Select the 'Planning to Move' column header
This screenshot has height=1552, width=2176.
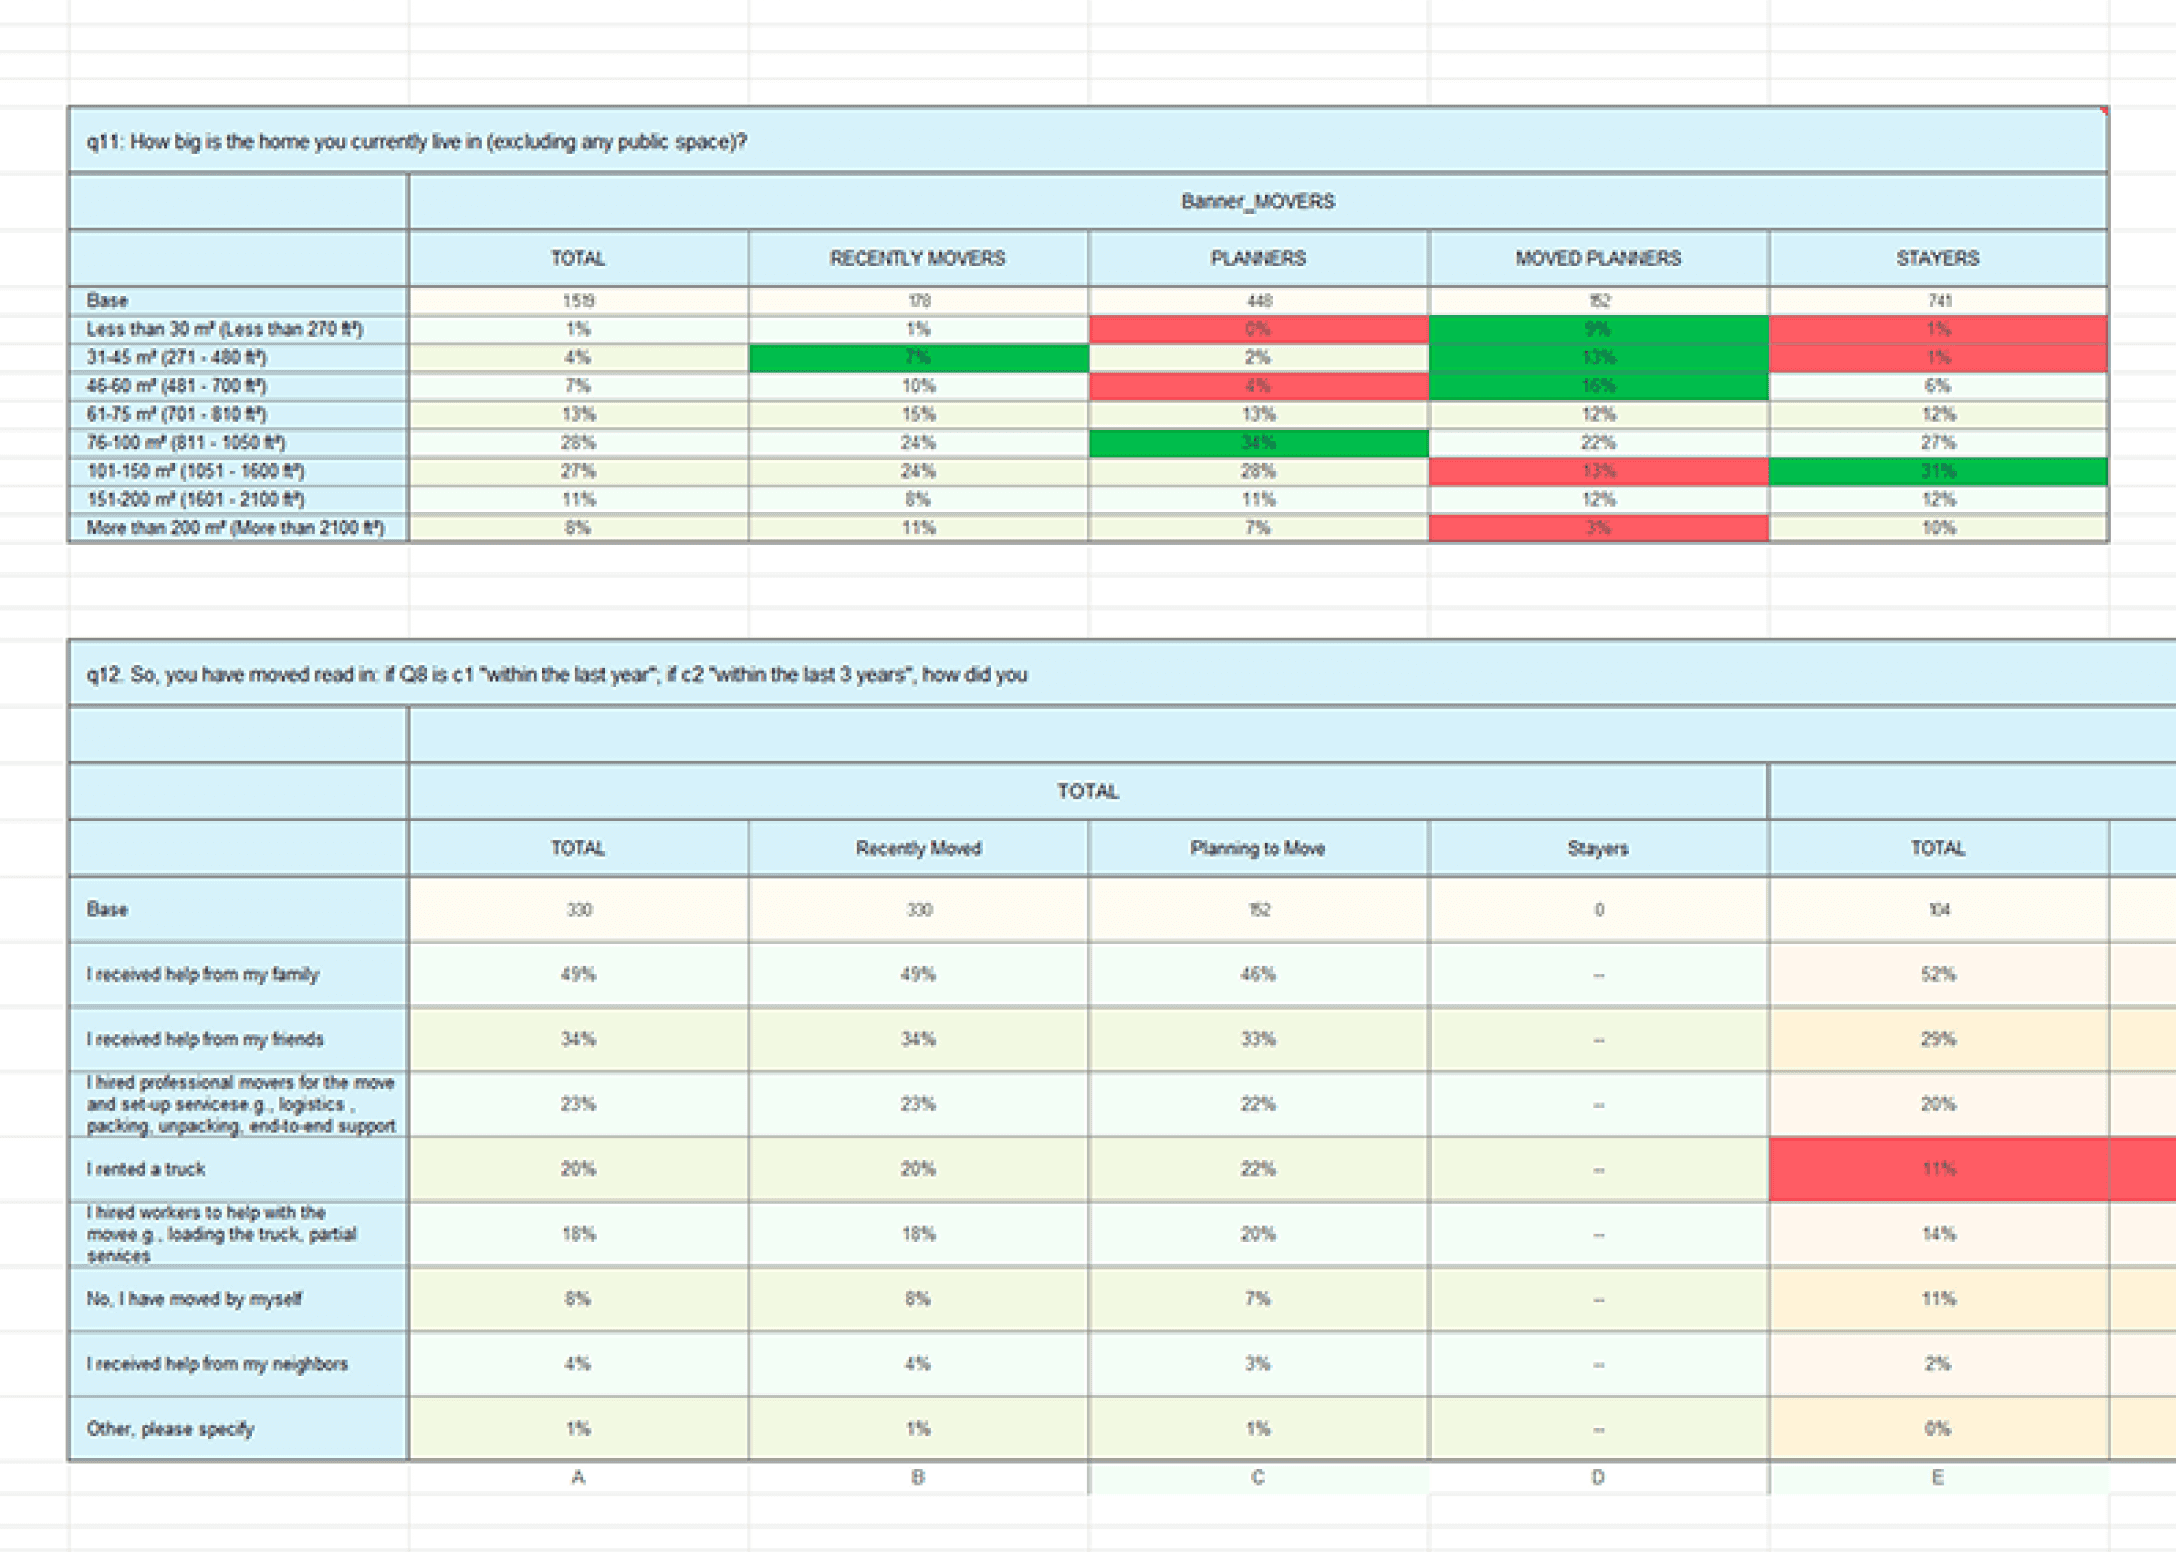click(1257, 849)
